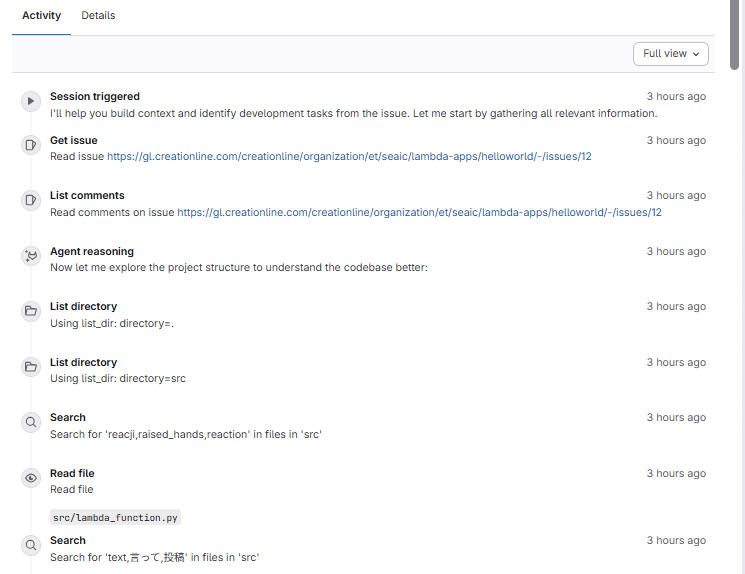Click the Agent reasoning icon
The height and width of the screenshot is (574, 745).
[x=31, y=256]
